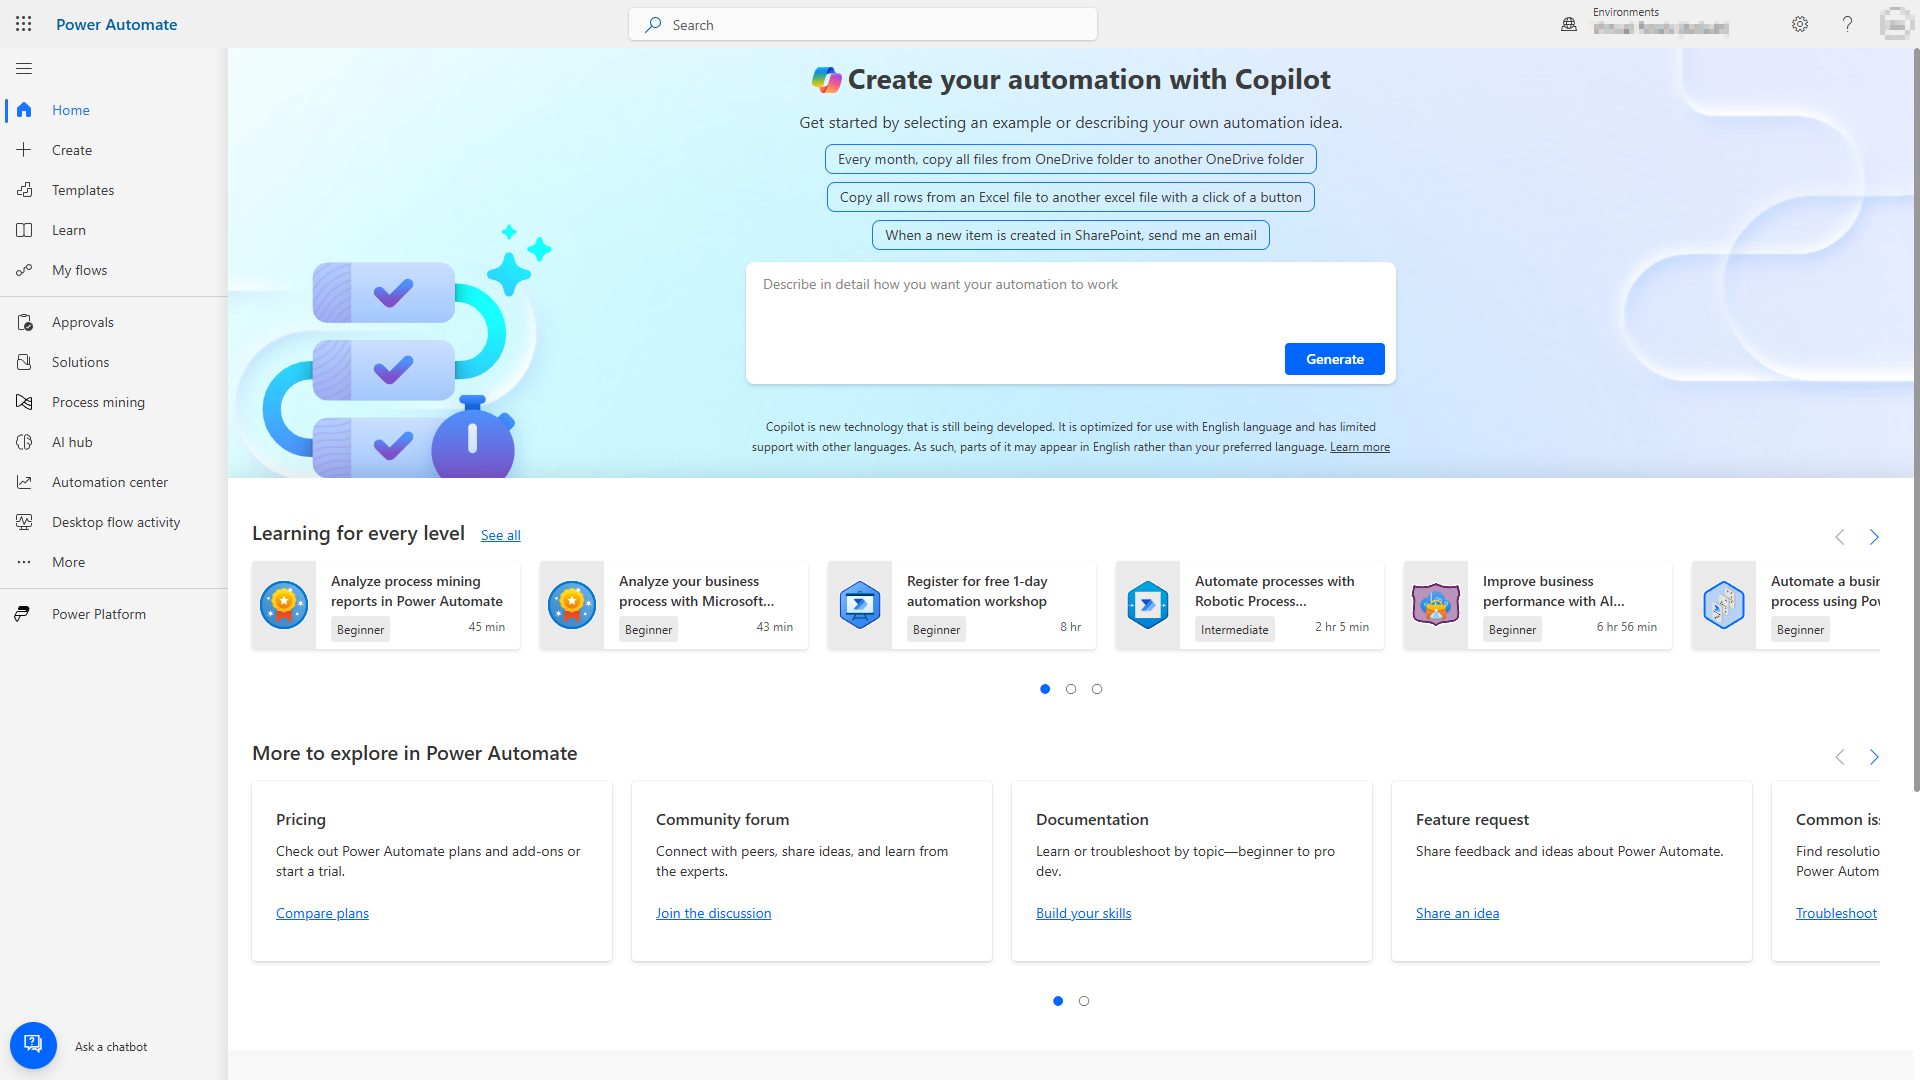Select second page dot of learning carousel

[1071, 689]
